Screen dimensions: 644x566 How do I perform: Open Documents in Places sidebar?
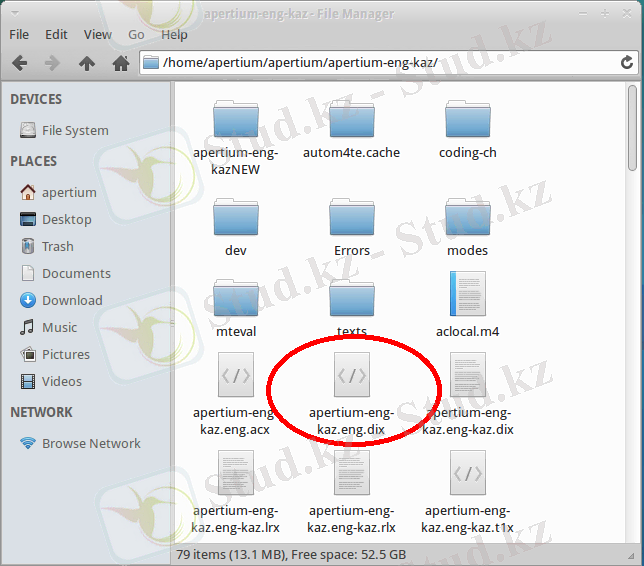(66, 274)
